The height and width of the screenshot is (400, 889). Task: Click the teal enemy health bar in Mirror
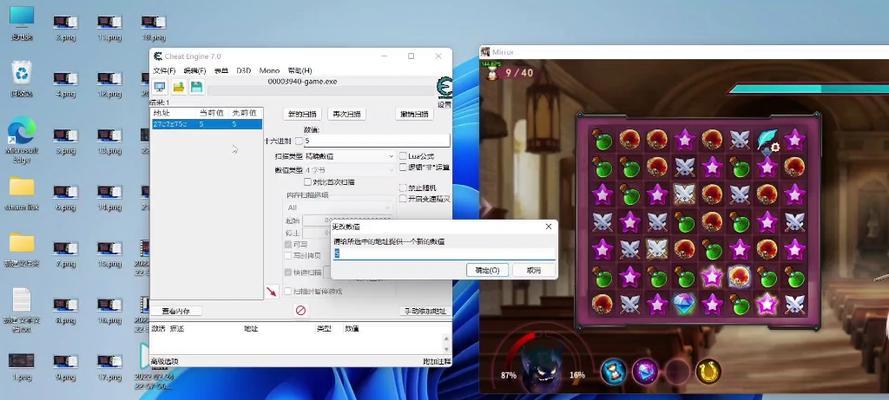click(x=808, y=89)
